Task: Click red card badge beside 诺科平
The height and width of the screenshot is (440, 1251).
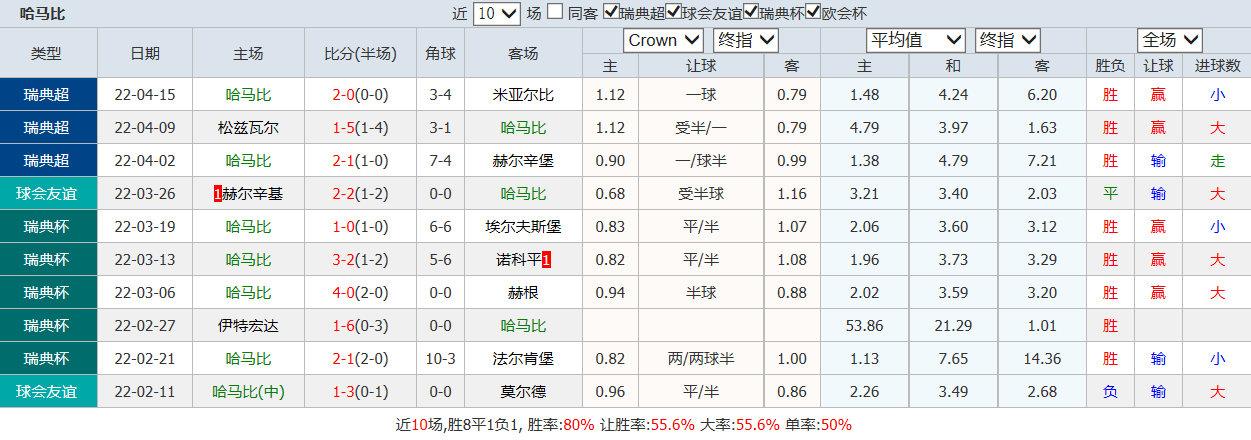Action: pyautogui.click(x=547, y=260)
